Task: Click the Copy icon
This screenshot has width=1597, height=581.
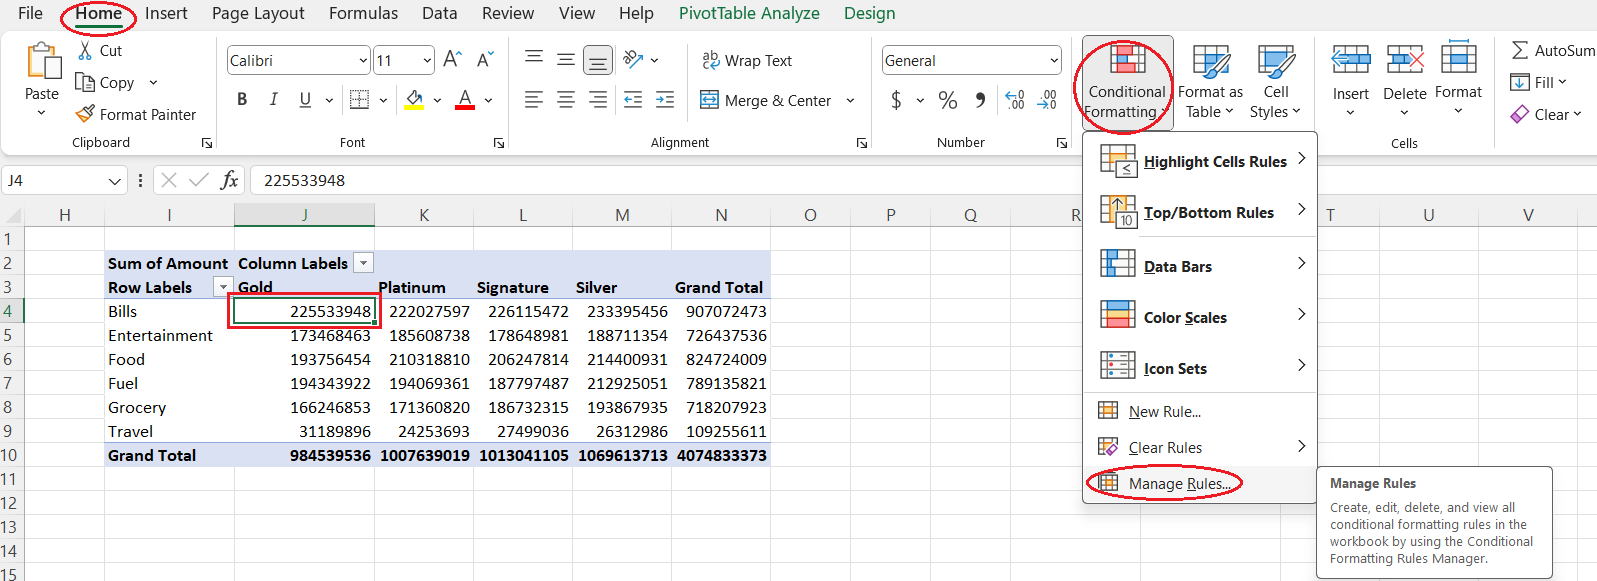Action: pos(86,82)
